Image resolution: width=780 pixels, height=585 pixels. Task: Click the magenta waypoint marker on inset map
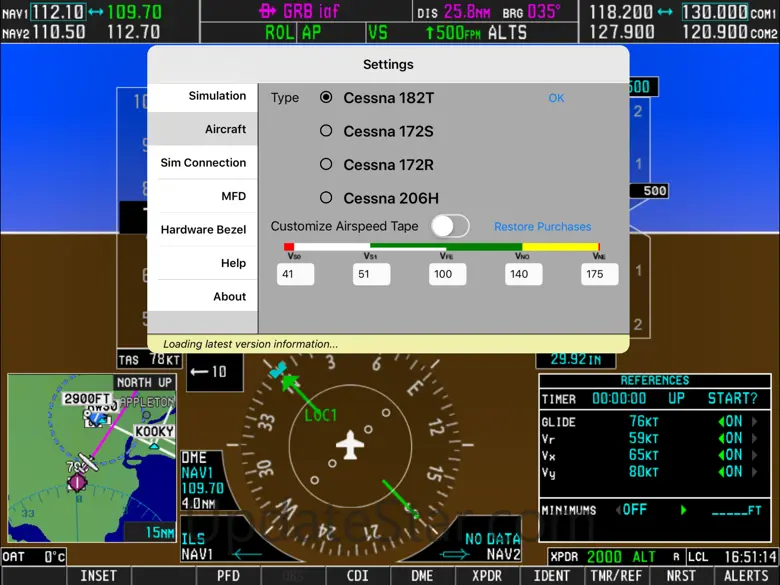[x=77, y=482]
